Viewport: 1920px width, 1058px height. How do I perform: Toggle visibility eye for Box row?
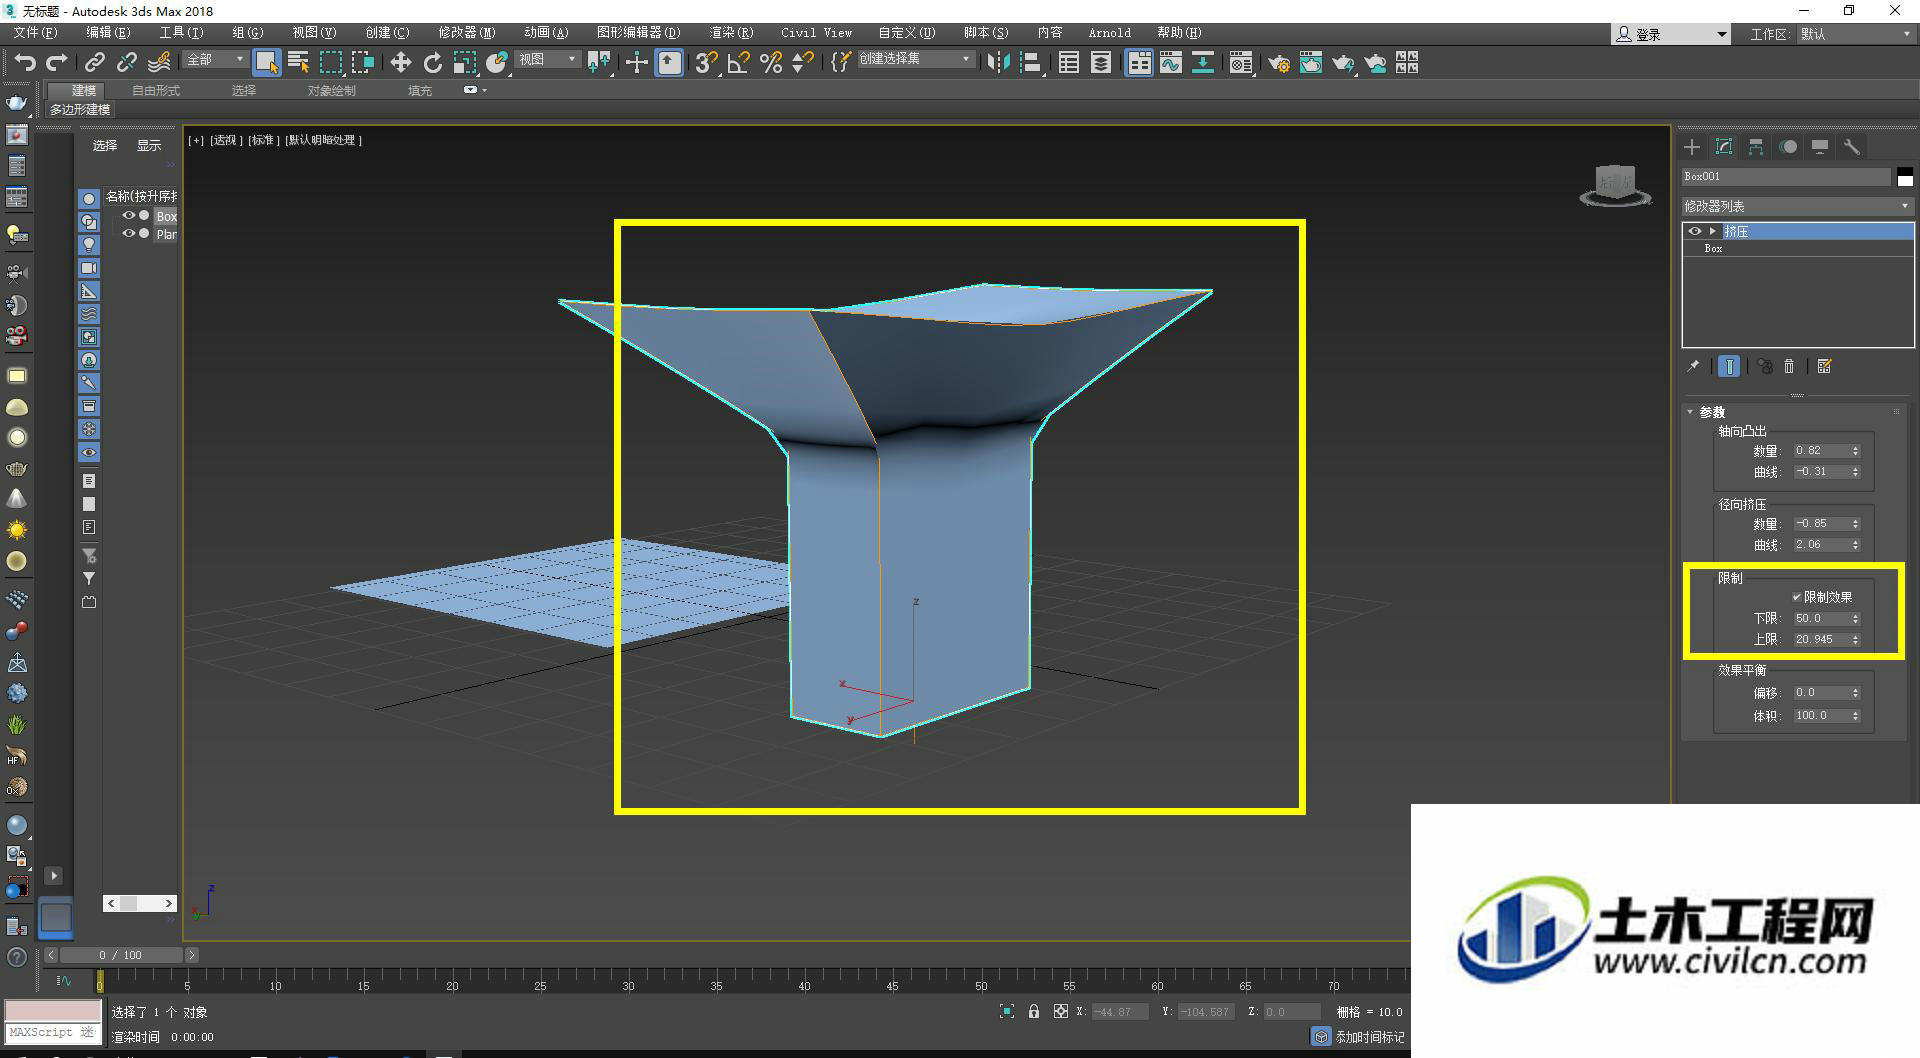[128, 215]
